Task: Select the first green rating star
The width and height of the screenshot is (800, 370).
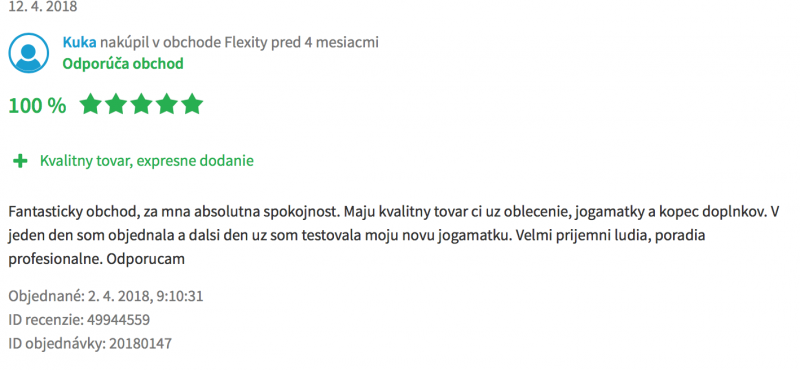Action: [90, 104]
